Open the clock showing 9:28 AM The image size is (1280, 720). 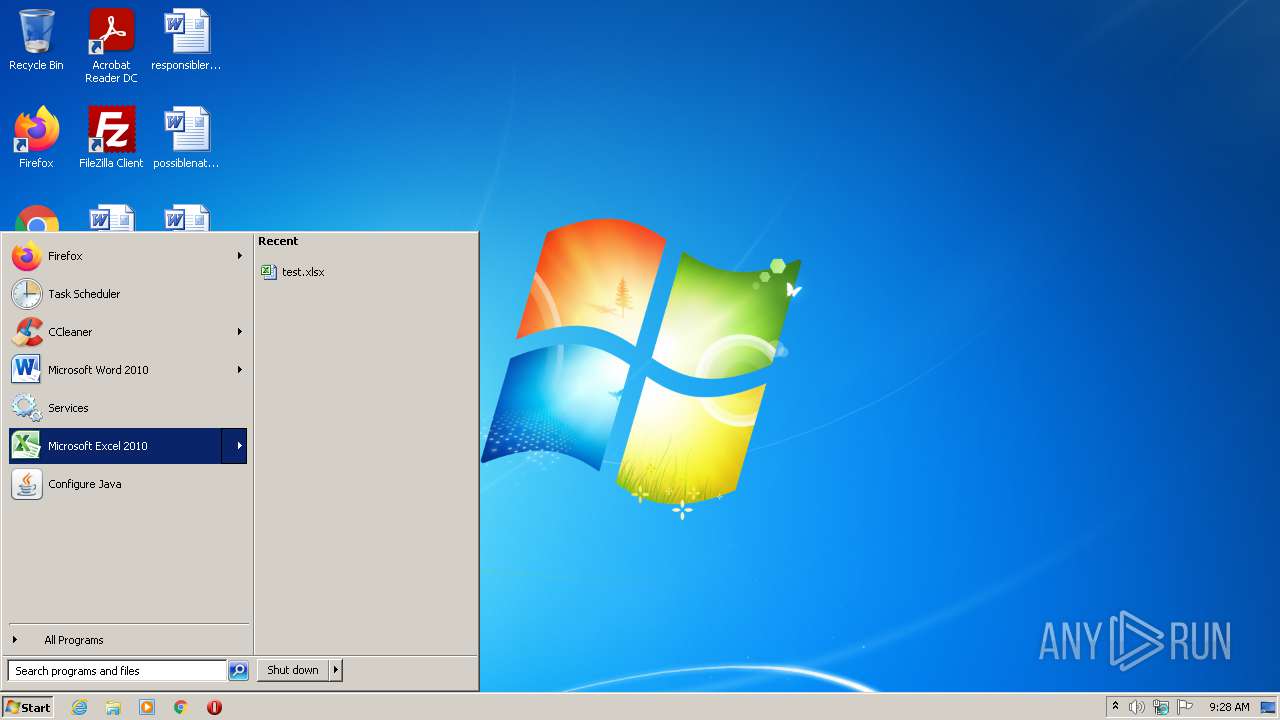tap(1229, 707)
